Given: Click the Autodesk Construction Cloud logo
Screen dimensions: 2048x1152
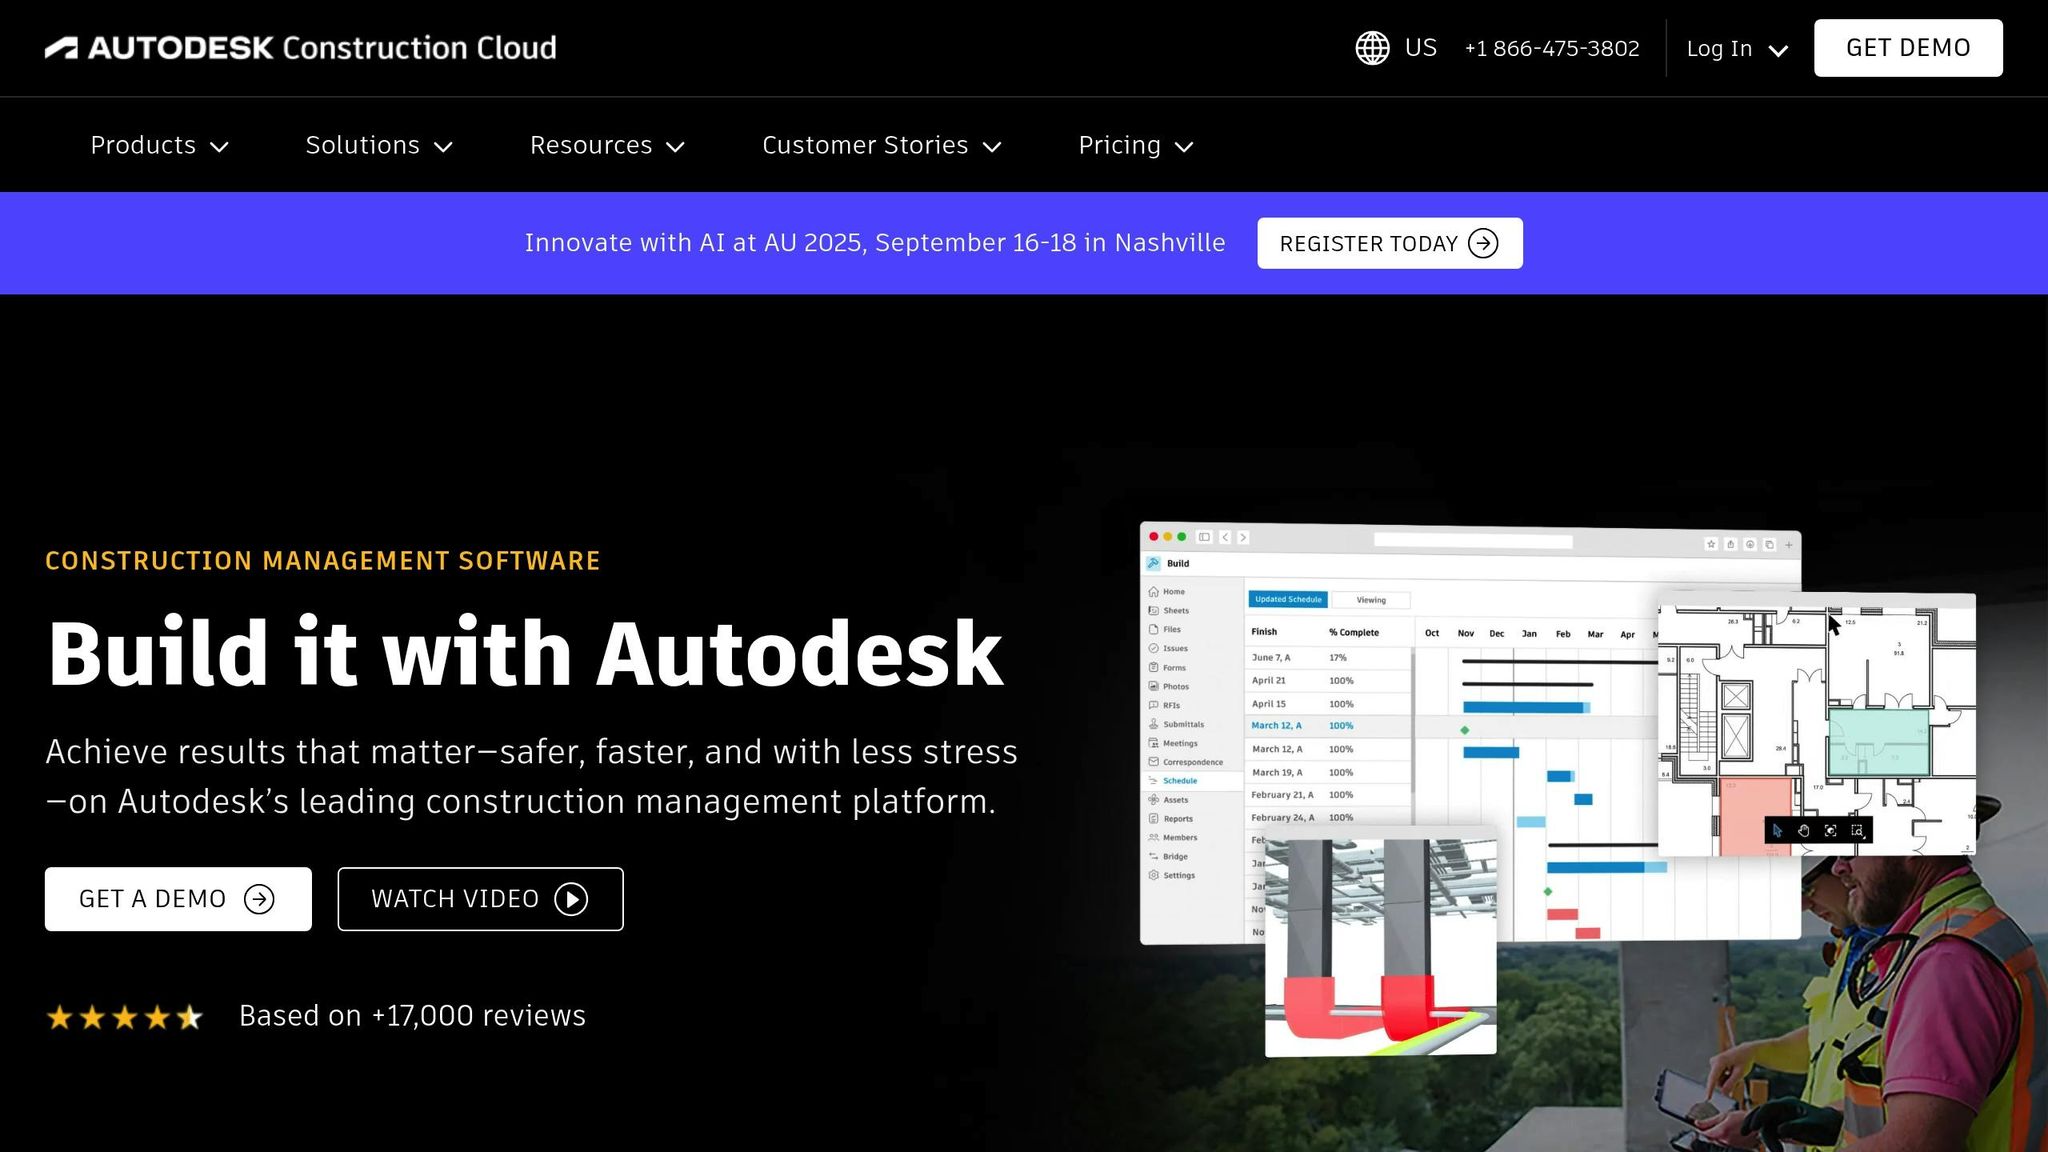Looking at the screenshot, I should tap(300, 48).
